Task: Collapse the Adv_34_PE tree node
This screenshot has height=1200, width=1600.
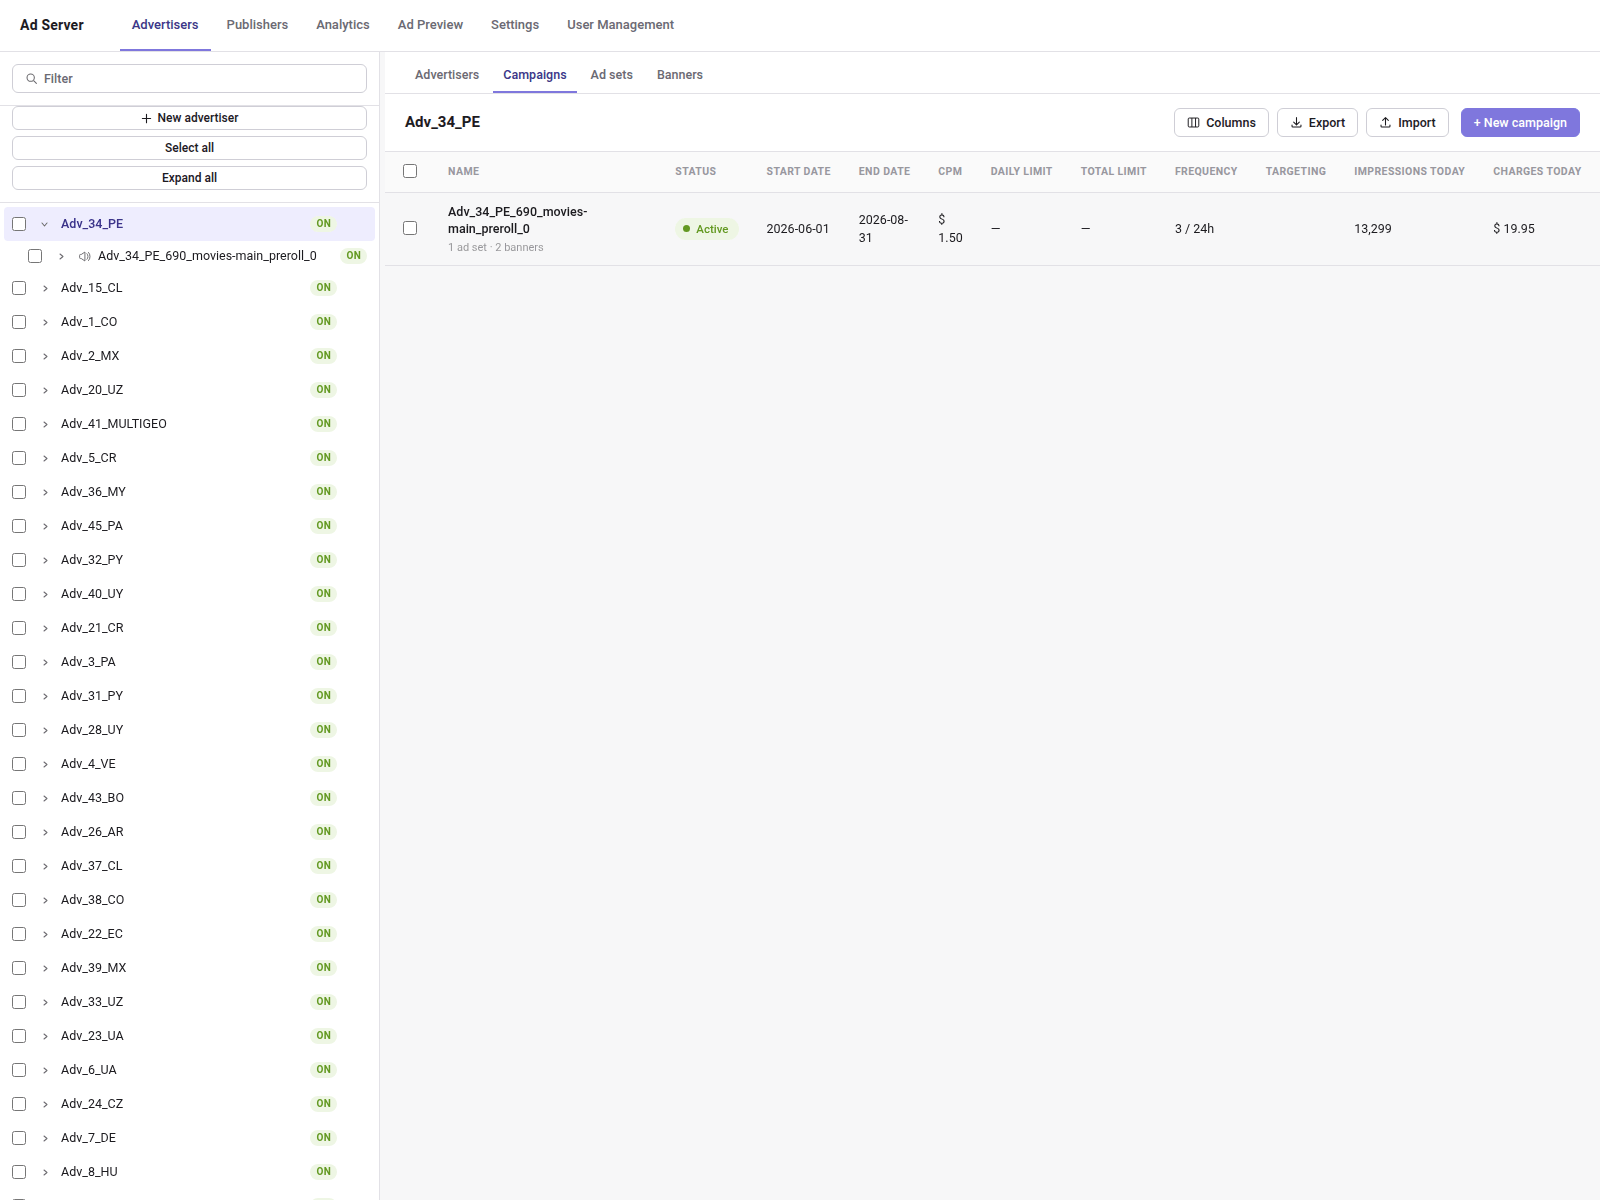Action: coord(44,224)
